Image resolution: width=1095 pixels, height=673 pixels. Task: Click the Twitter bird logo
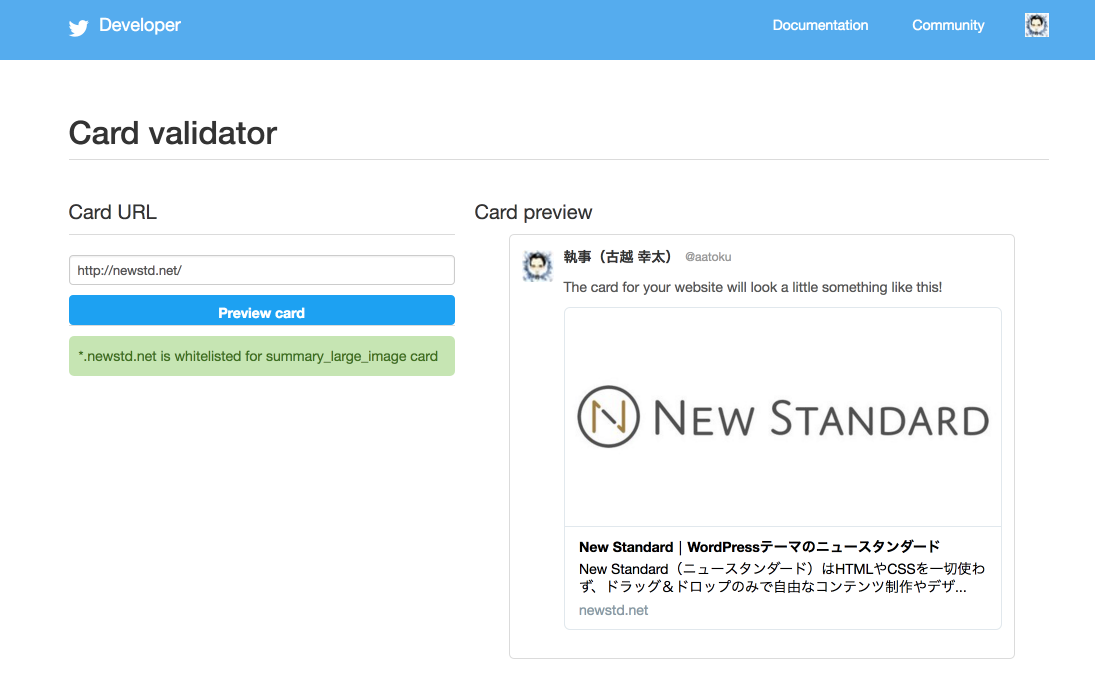click(79, 27)
